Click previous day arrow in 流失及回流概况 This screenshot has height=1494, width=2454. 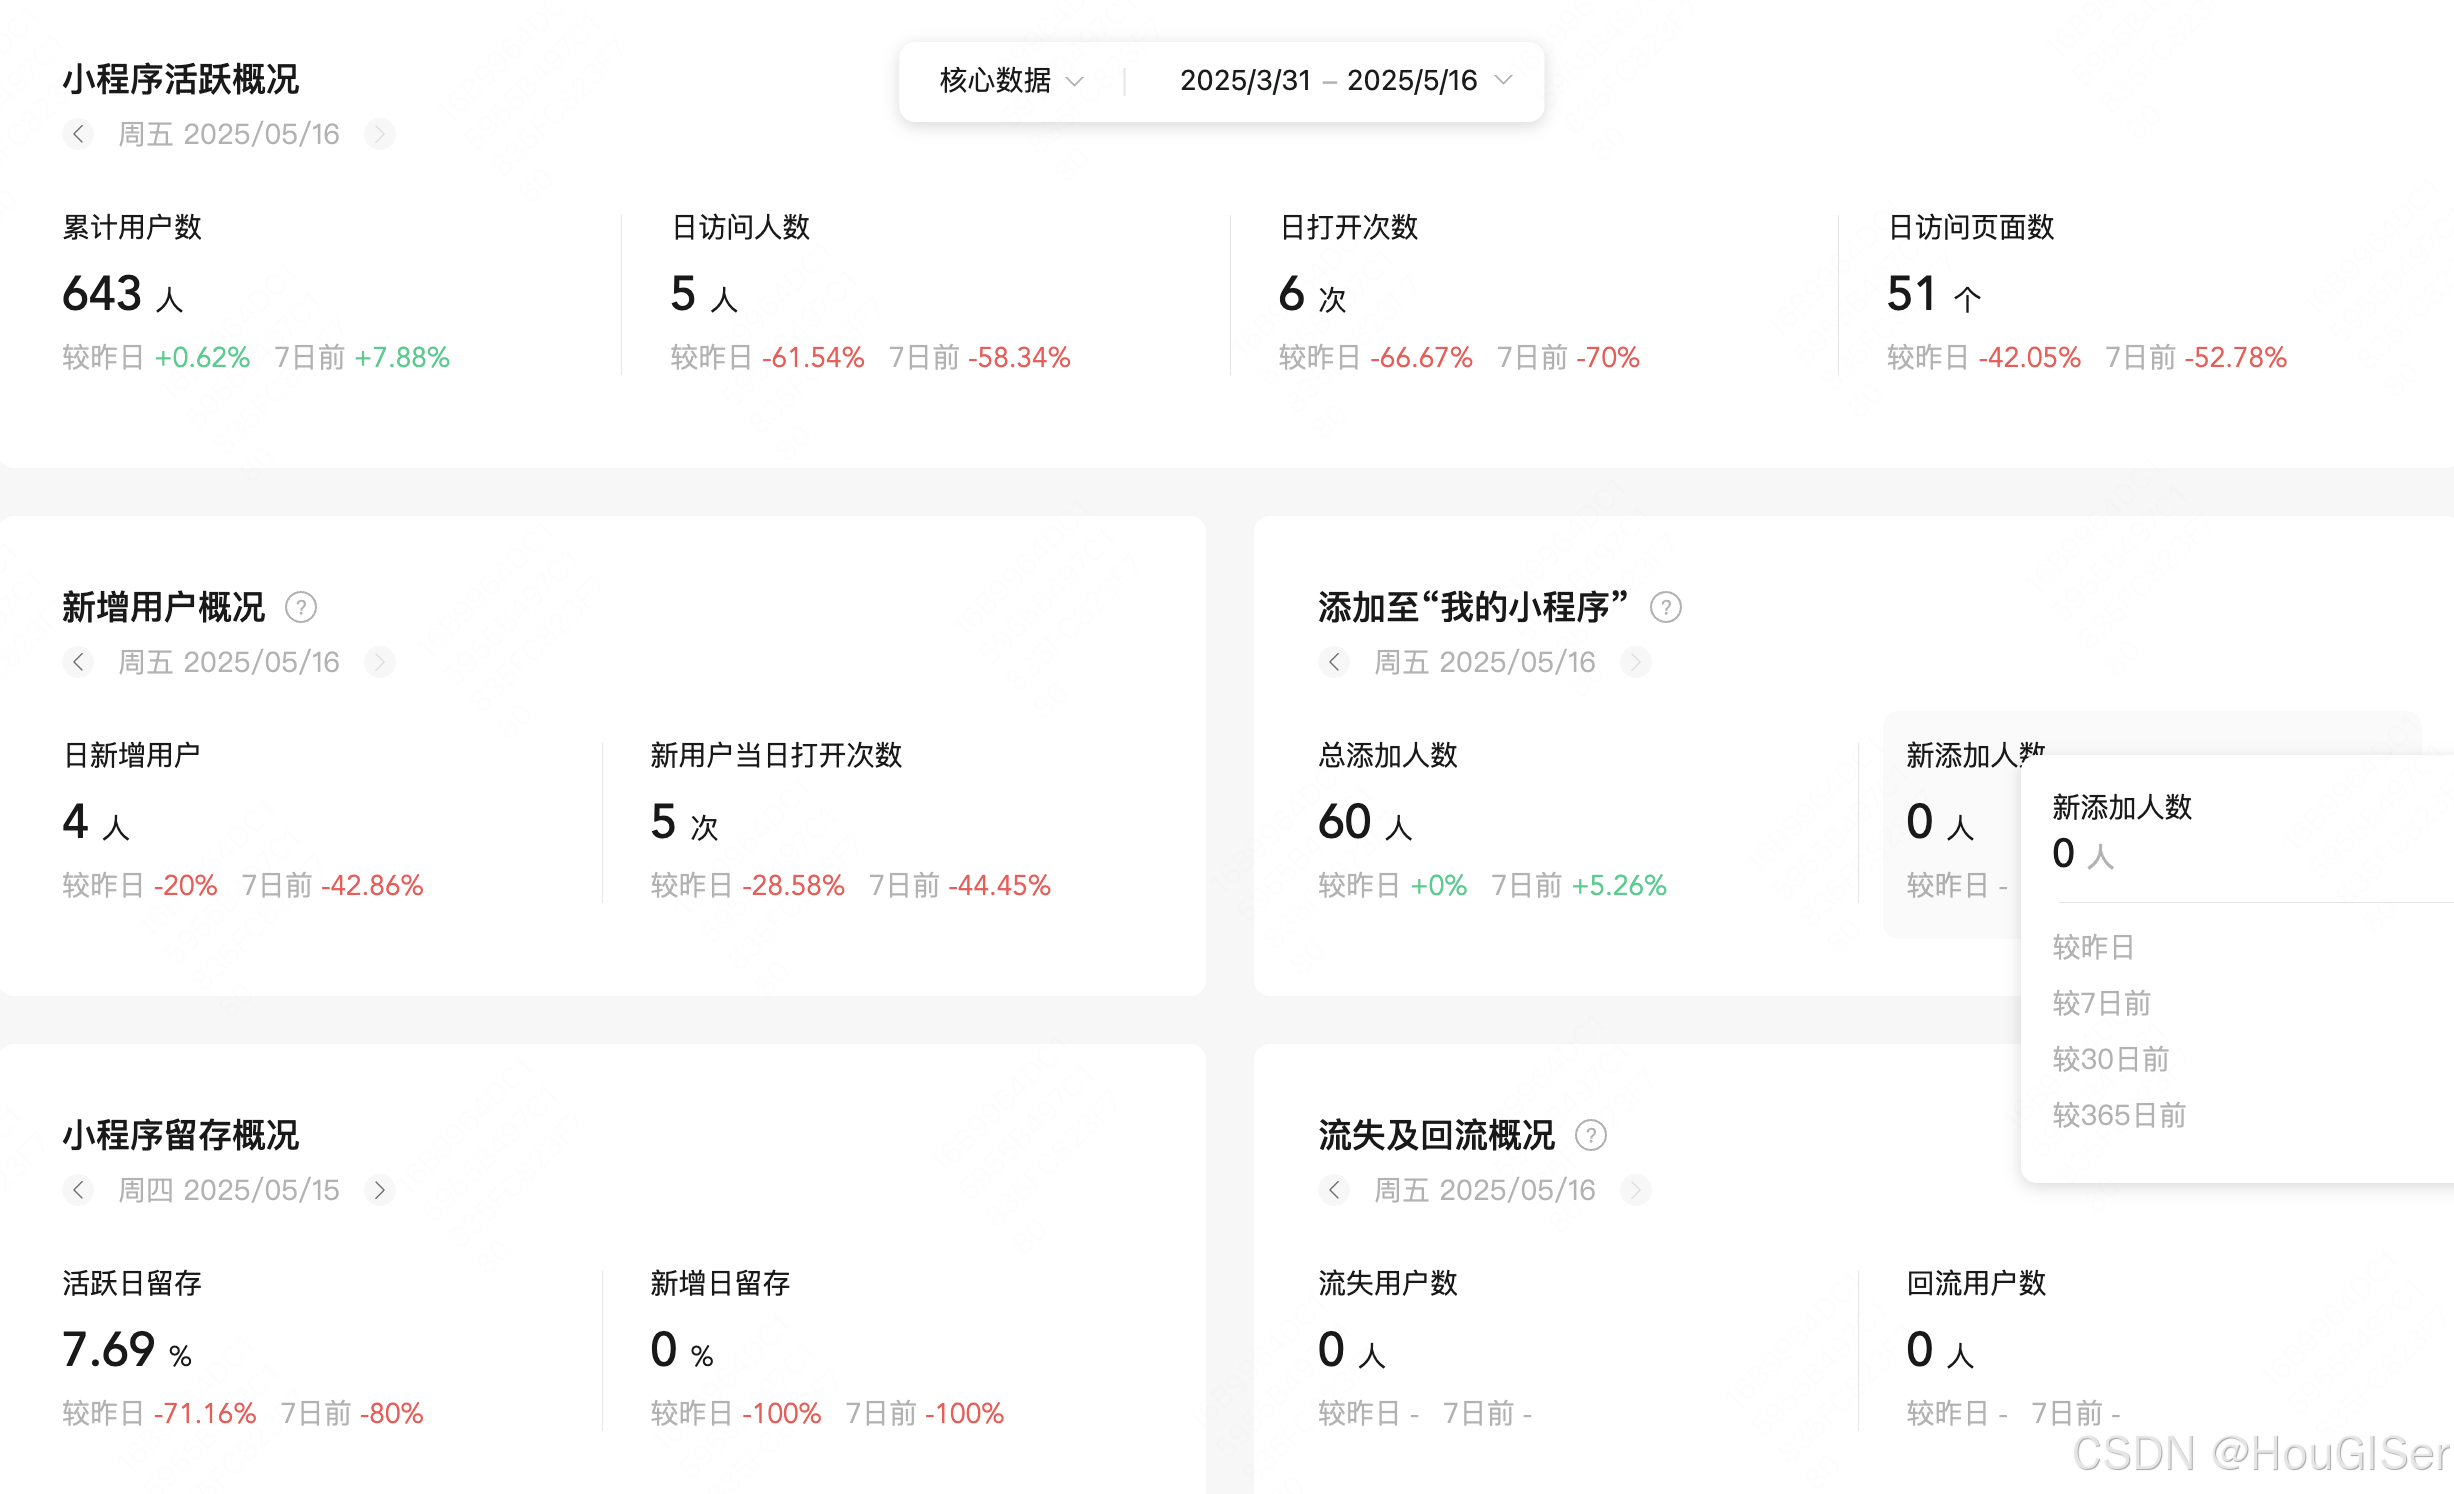coord(1334,1190)
